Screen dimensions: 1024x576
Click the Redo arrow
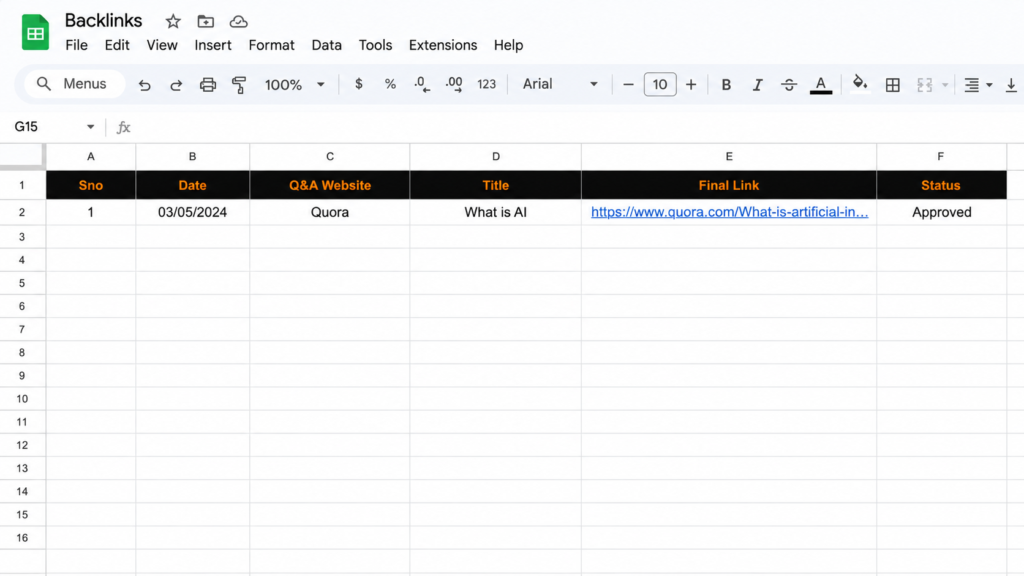[176, 85]
